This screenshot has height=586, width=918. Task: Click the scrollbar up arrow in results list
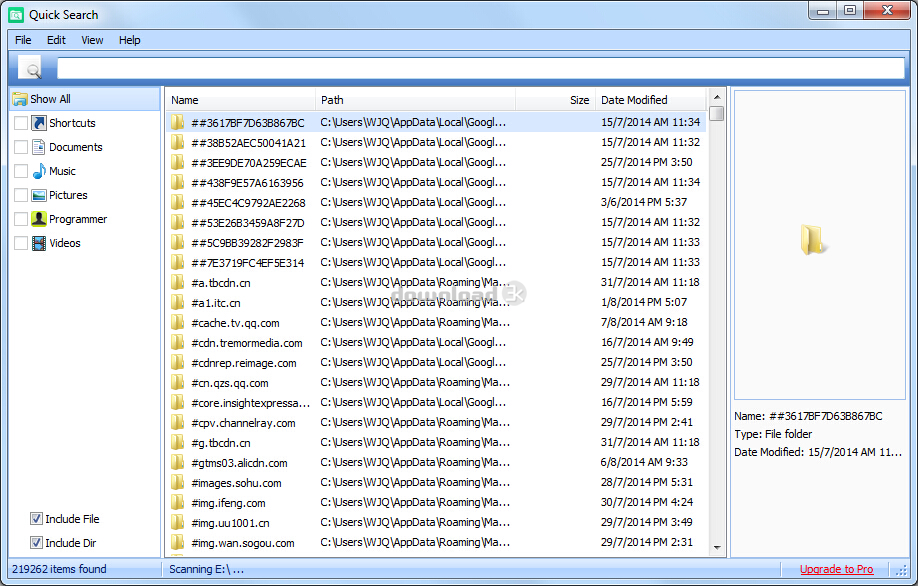tap(717, 97)
